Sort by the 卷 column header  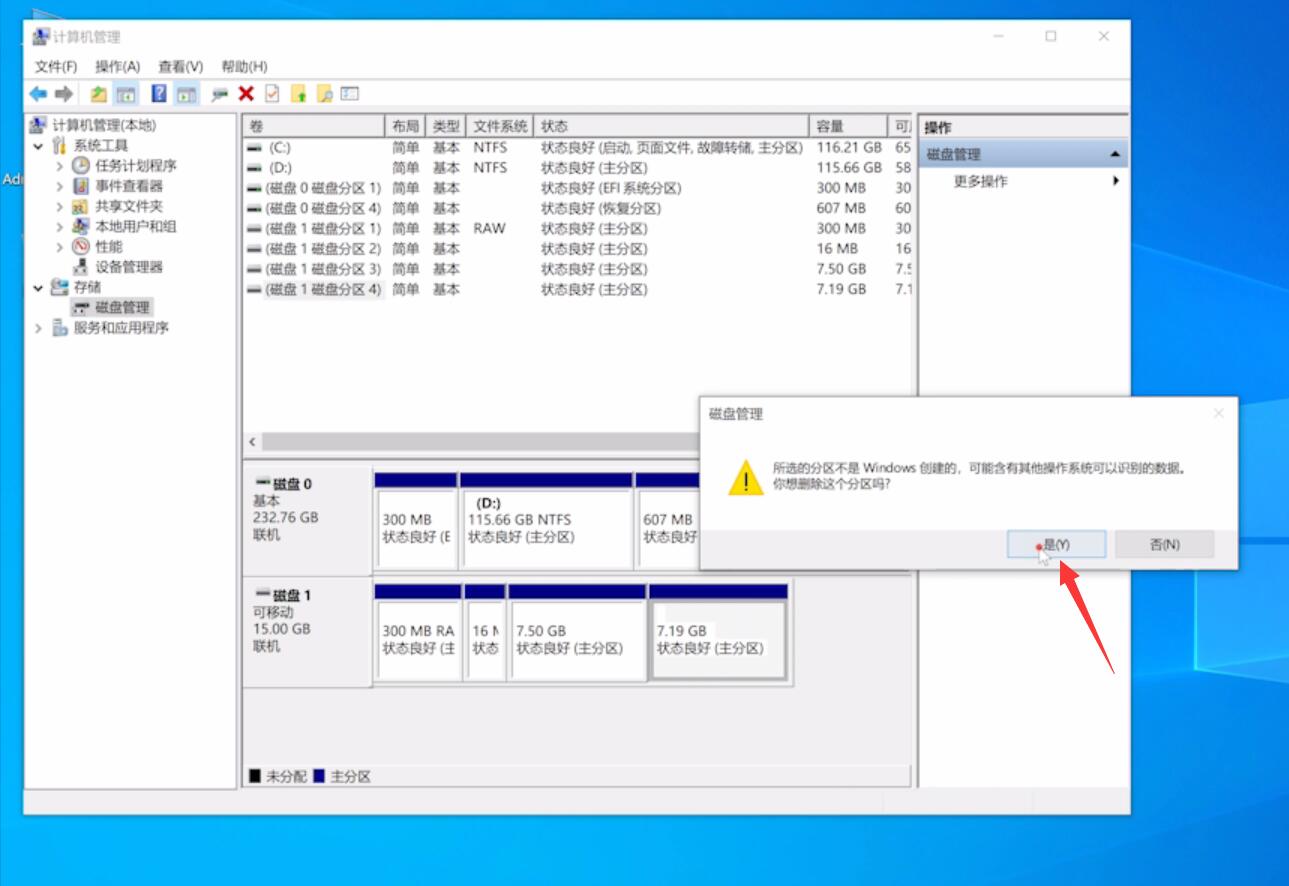click(313, 126)
